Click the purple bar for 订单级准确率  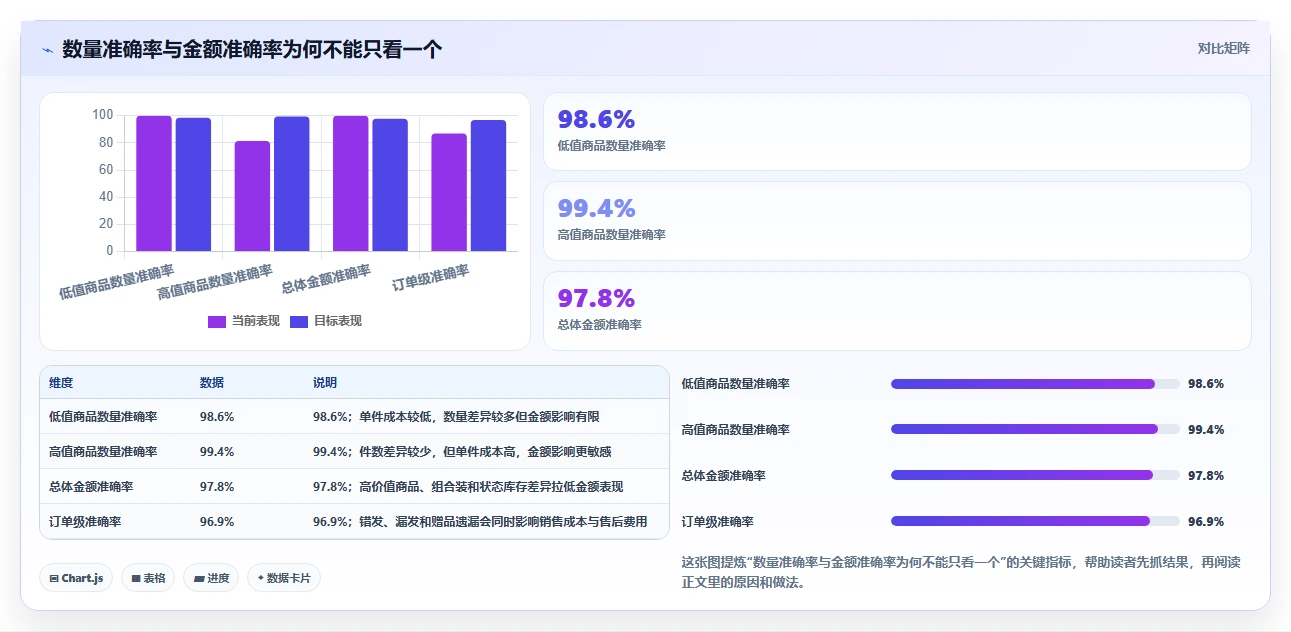coord(449,192)
